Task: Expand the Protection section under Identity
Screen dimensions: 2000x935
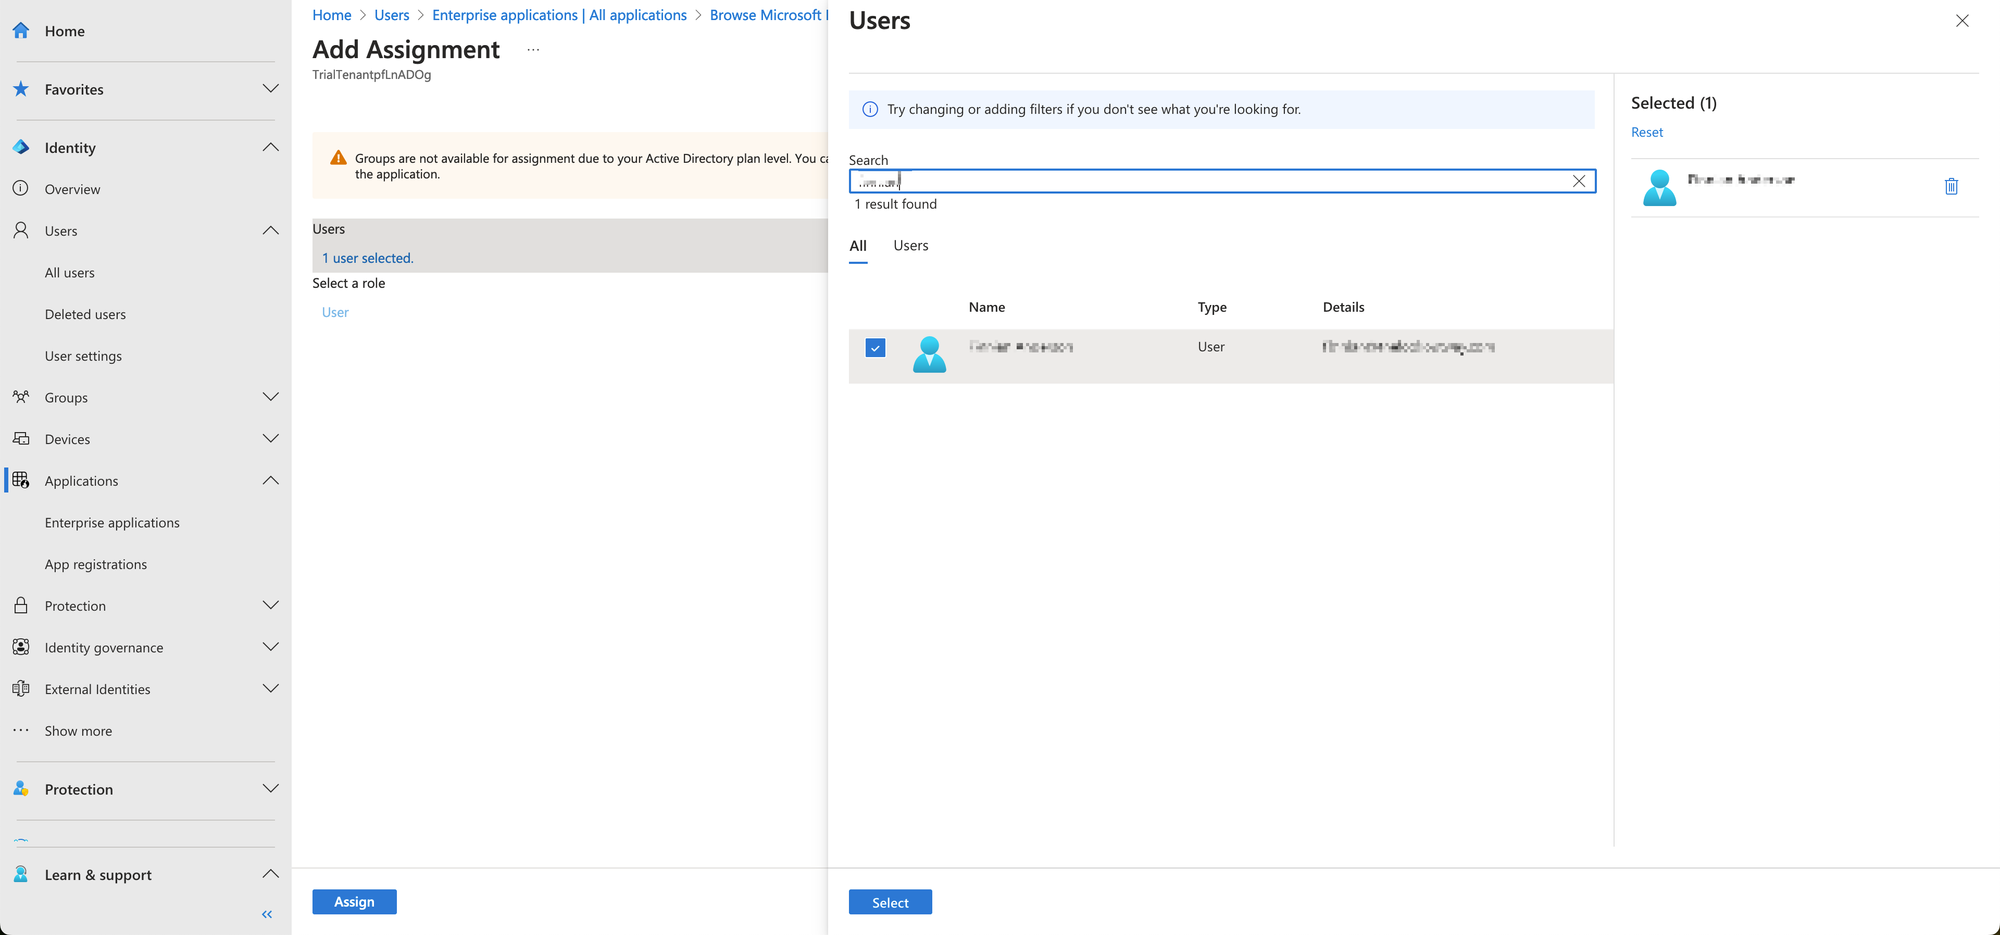Action: [270, 606]
